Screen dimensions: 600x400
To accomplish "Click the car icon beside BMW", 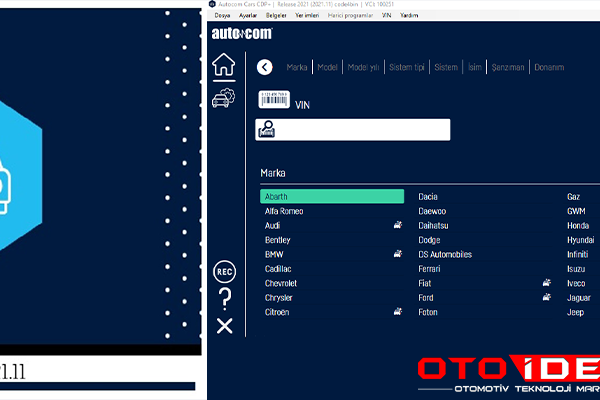I will click(398, 254).
